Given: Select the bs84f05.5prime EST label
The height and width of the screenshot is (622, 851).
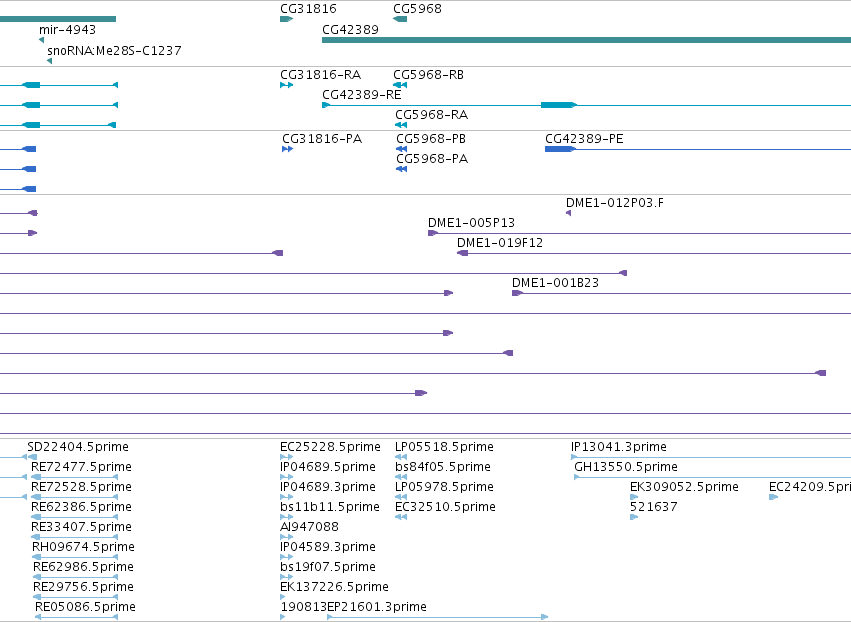Looking at the screenshot, I should point(443,467).
